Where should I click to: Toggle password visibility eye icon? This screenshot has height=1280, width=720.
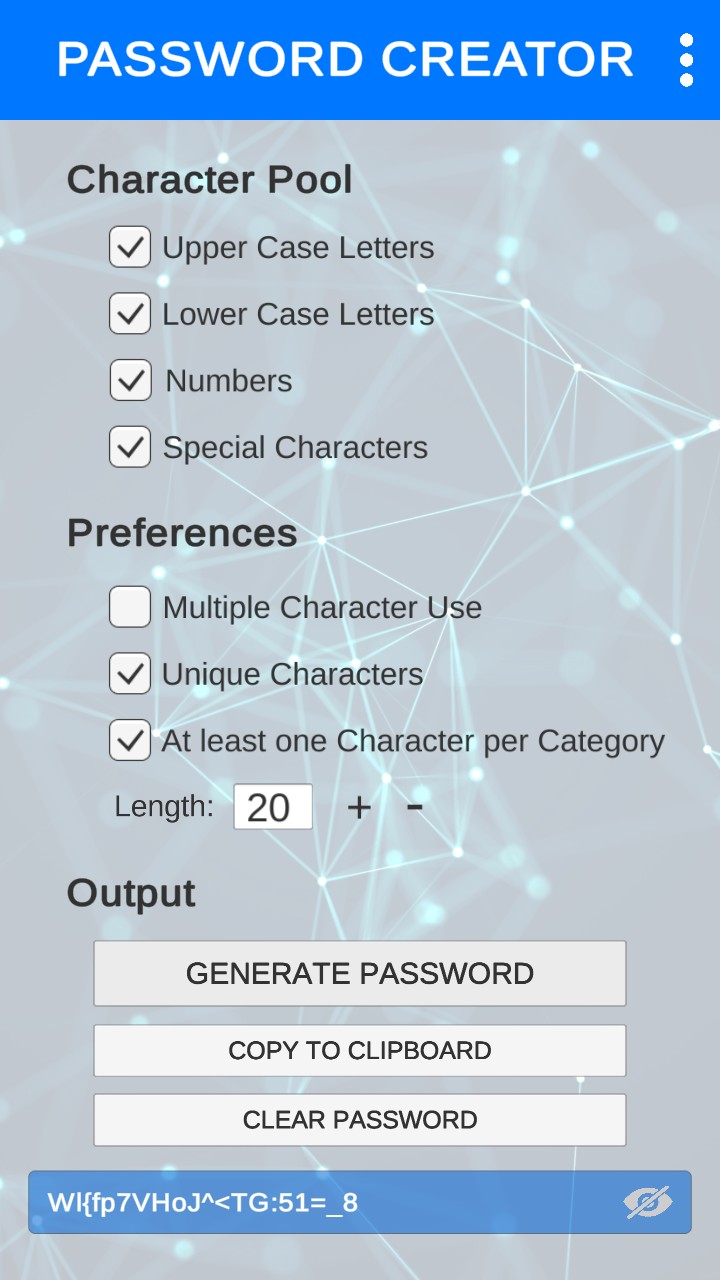(648, 1202)
